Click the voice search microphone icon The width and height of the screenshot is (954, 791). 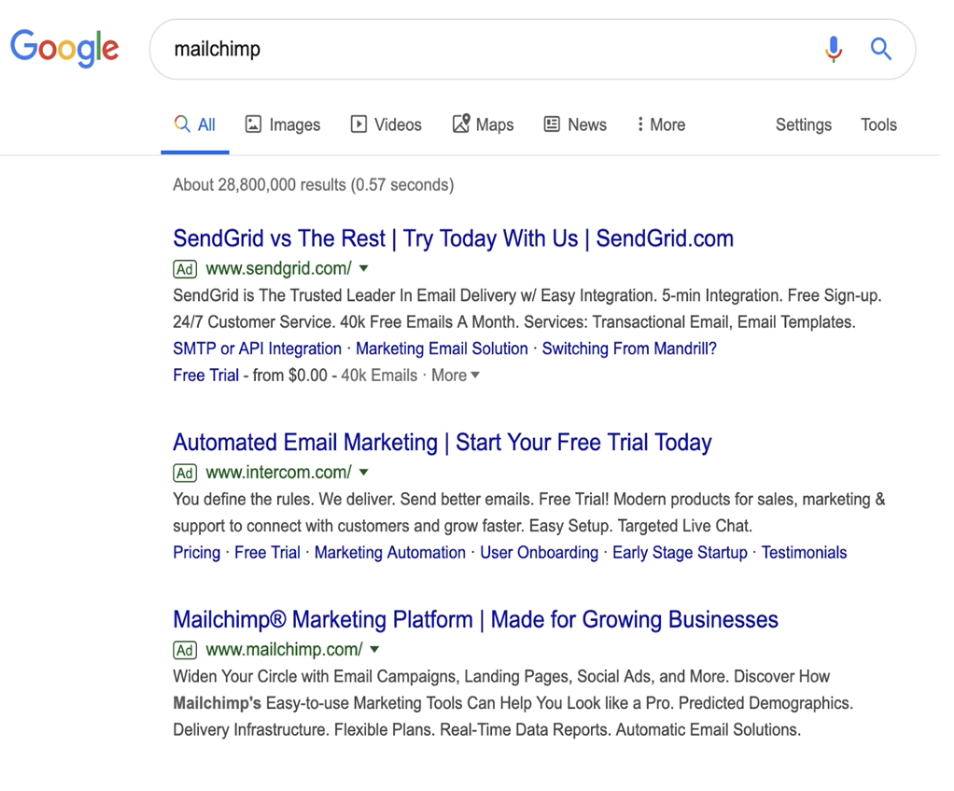click(834, 49)
